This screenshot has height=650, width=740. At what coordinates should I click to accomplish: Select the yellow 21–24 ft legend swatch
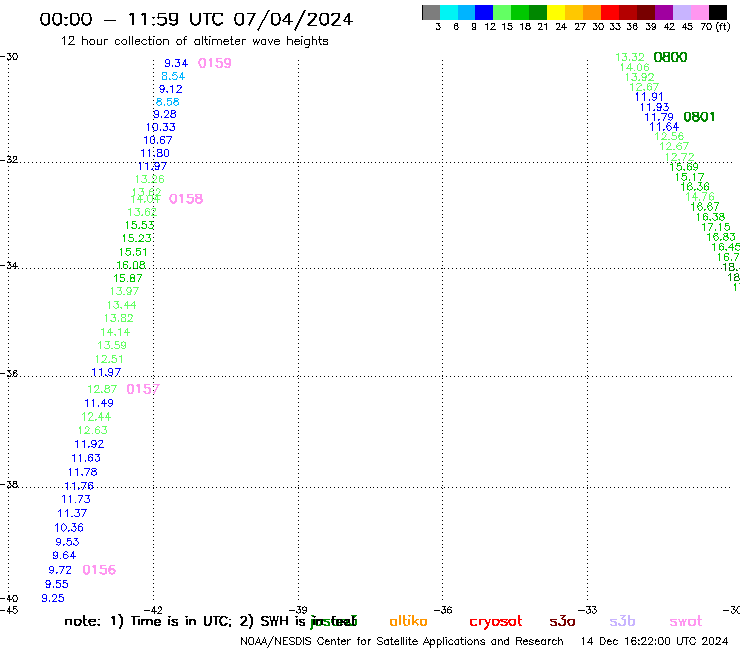(556, 12)
